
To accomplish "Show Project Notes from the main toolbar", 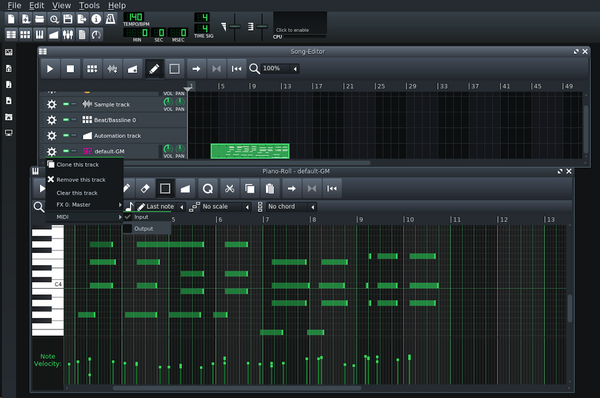I will 82,34.
